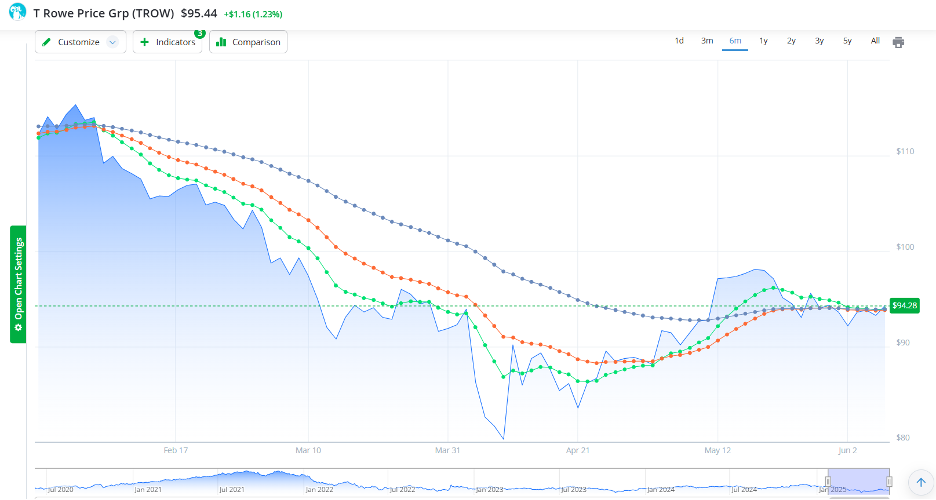Viewport: 936px width, 500px height.
Task: Select the 3y time range
Action: 819,41
